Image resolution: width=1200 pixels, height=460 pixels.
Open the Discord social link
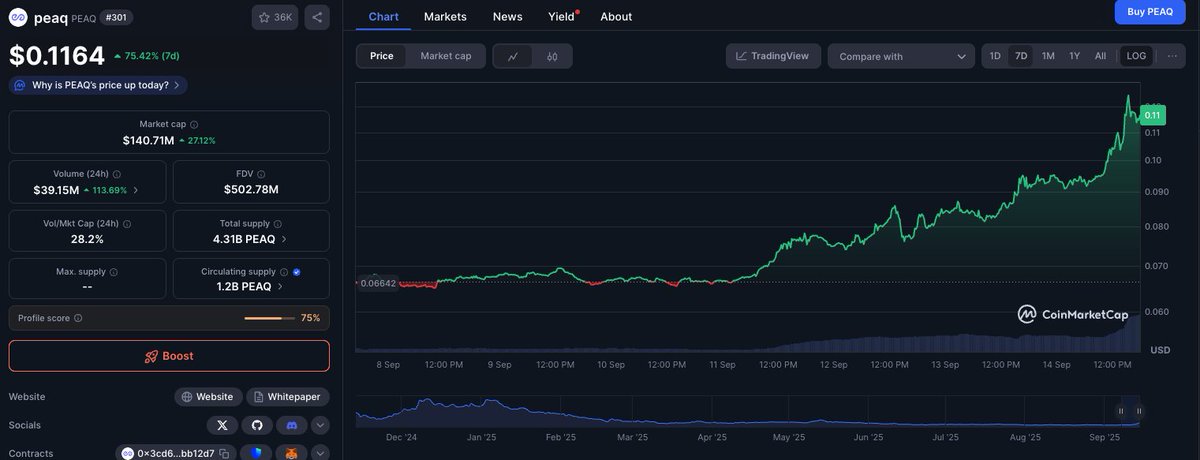[292, 425]
